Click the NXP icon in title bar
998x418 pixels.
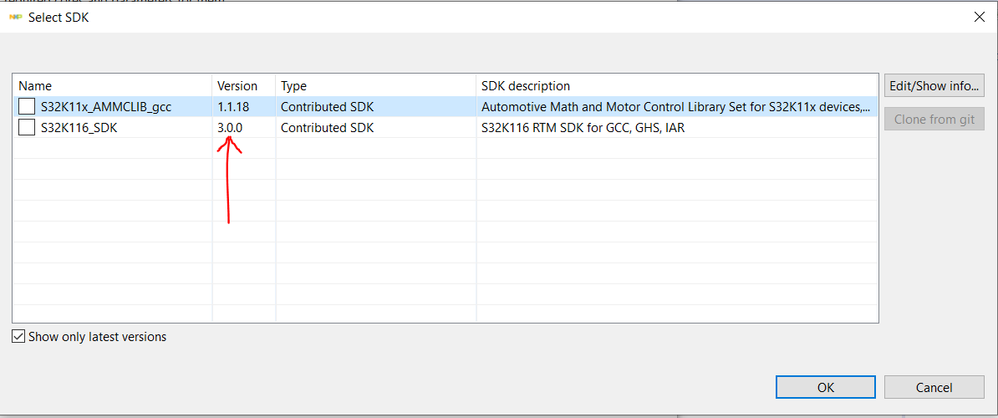(15, 17)
